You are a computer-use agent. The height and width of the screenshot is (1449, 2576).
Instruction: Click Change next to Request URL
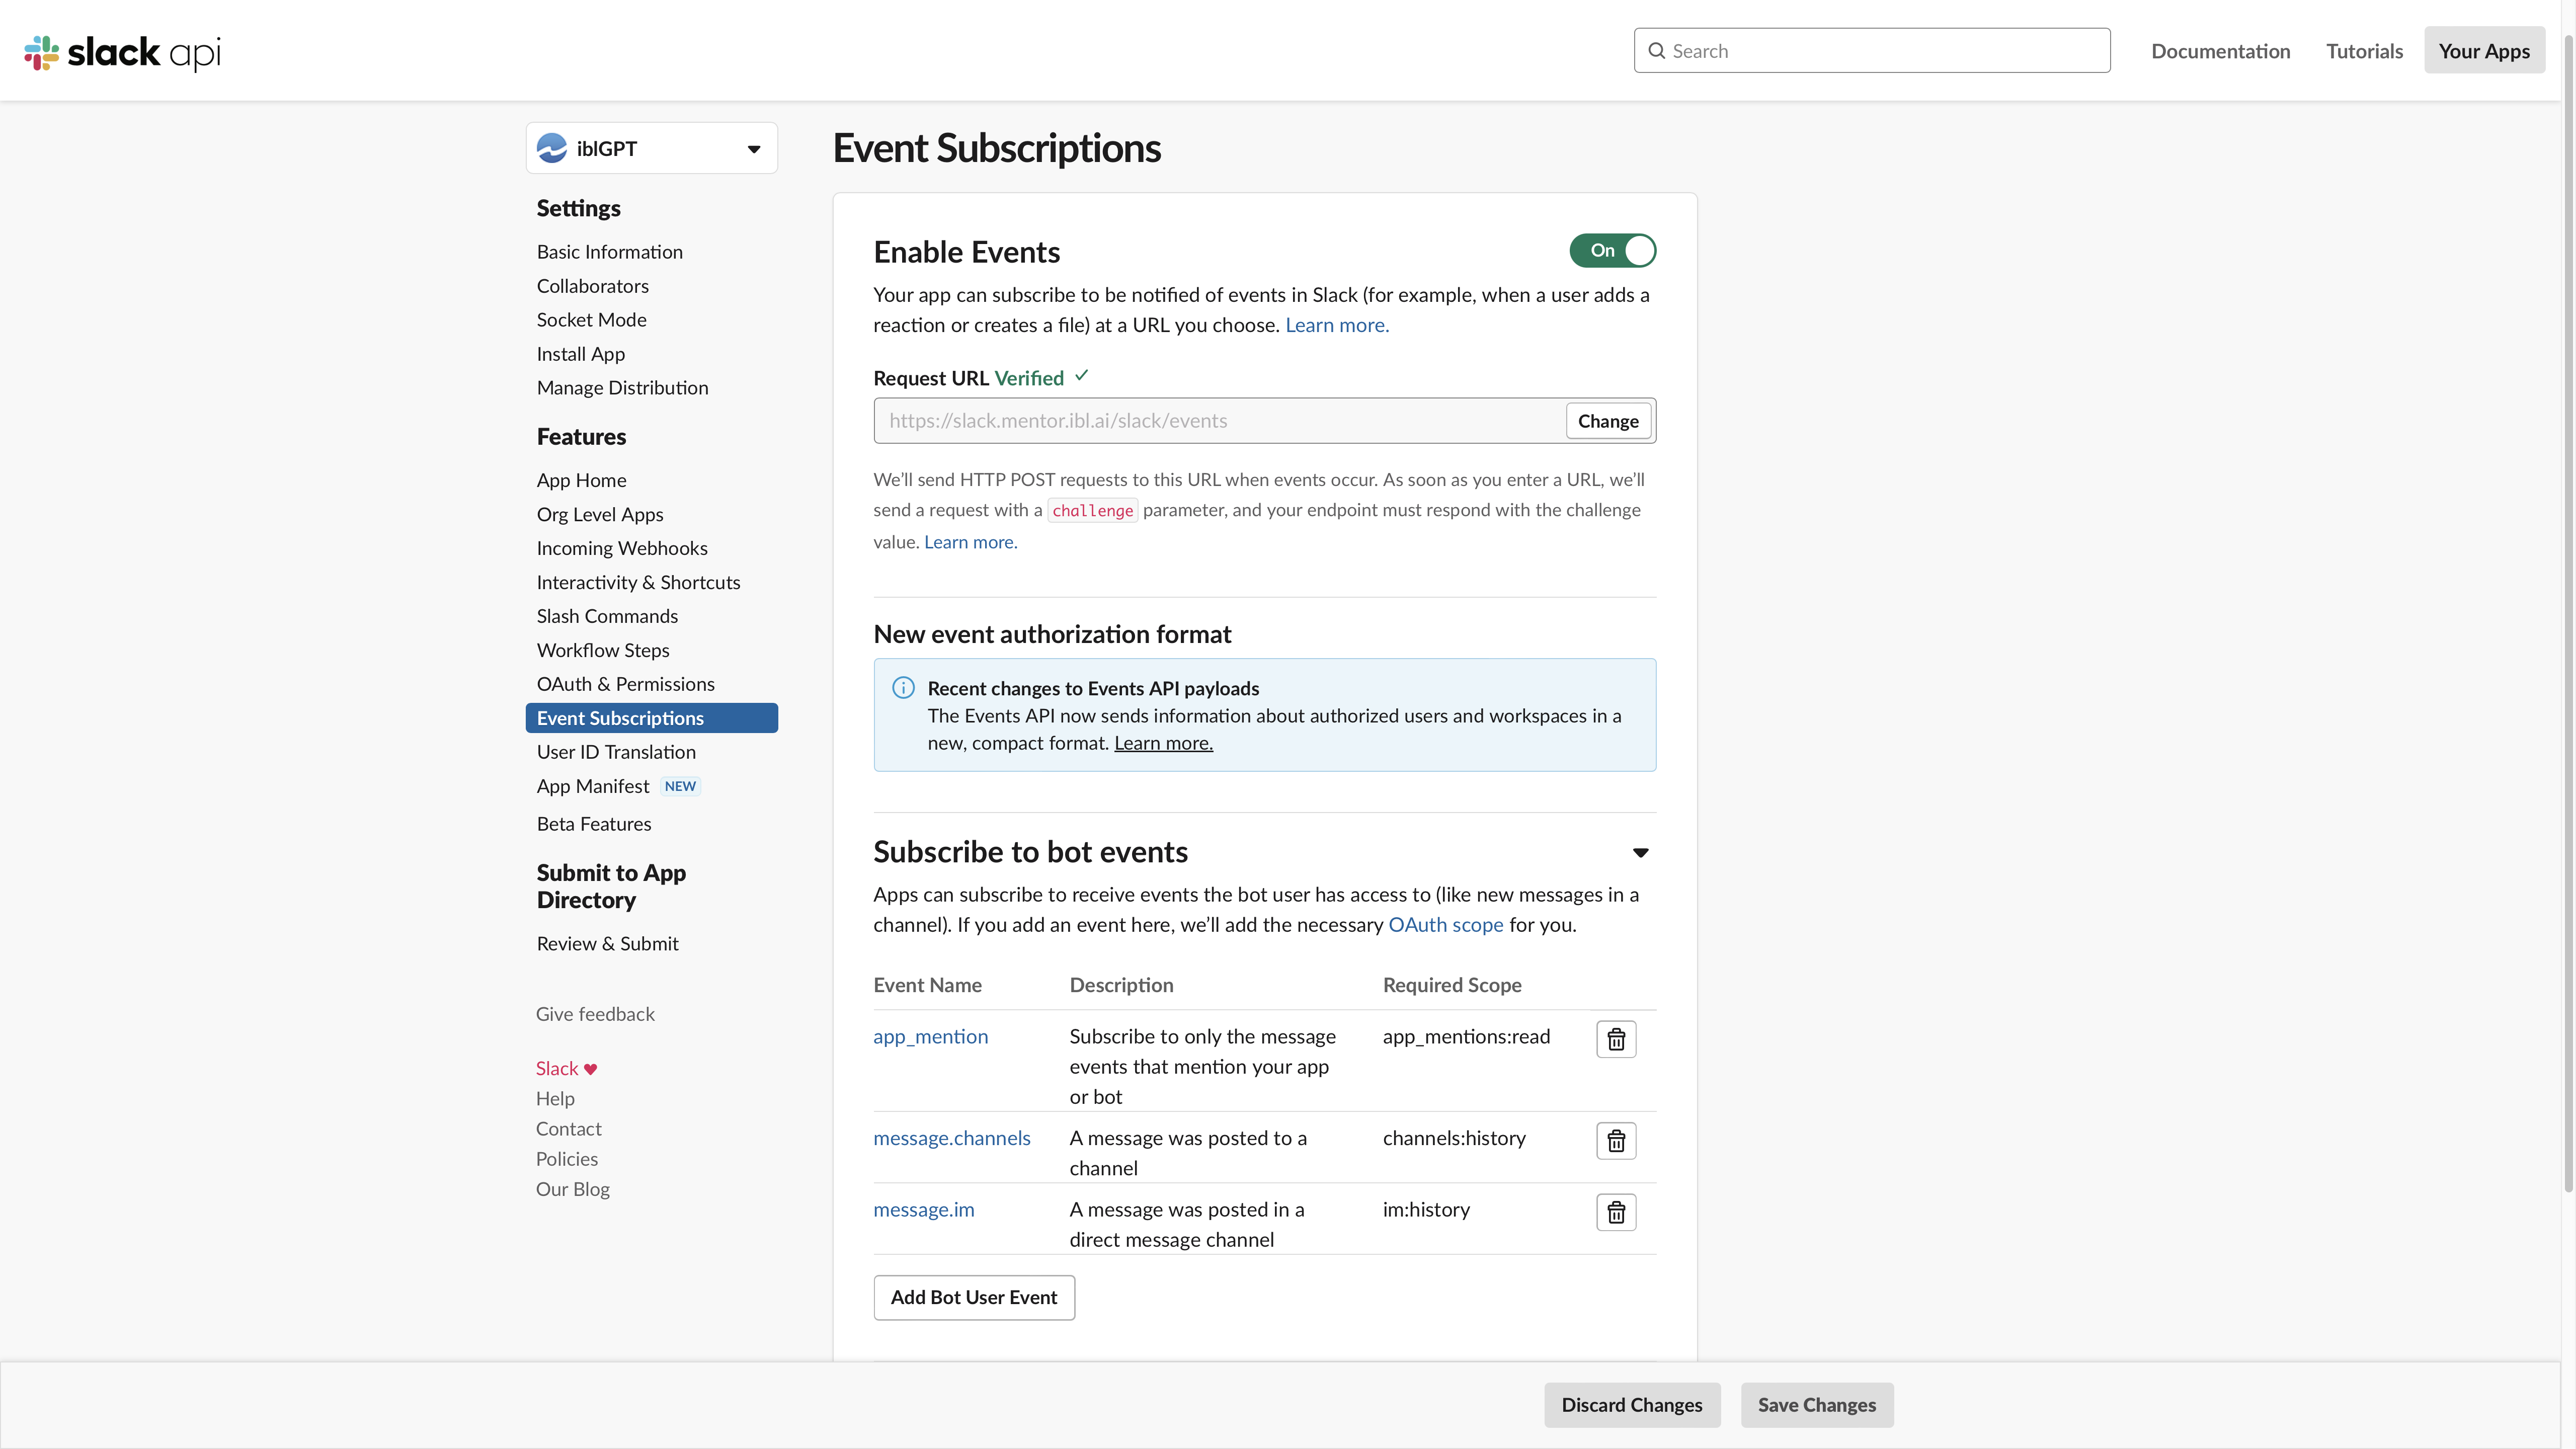click(x=1607, y=421)
